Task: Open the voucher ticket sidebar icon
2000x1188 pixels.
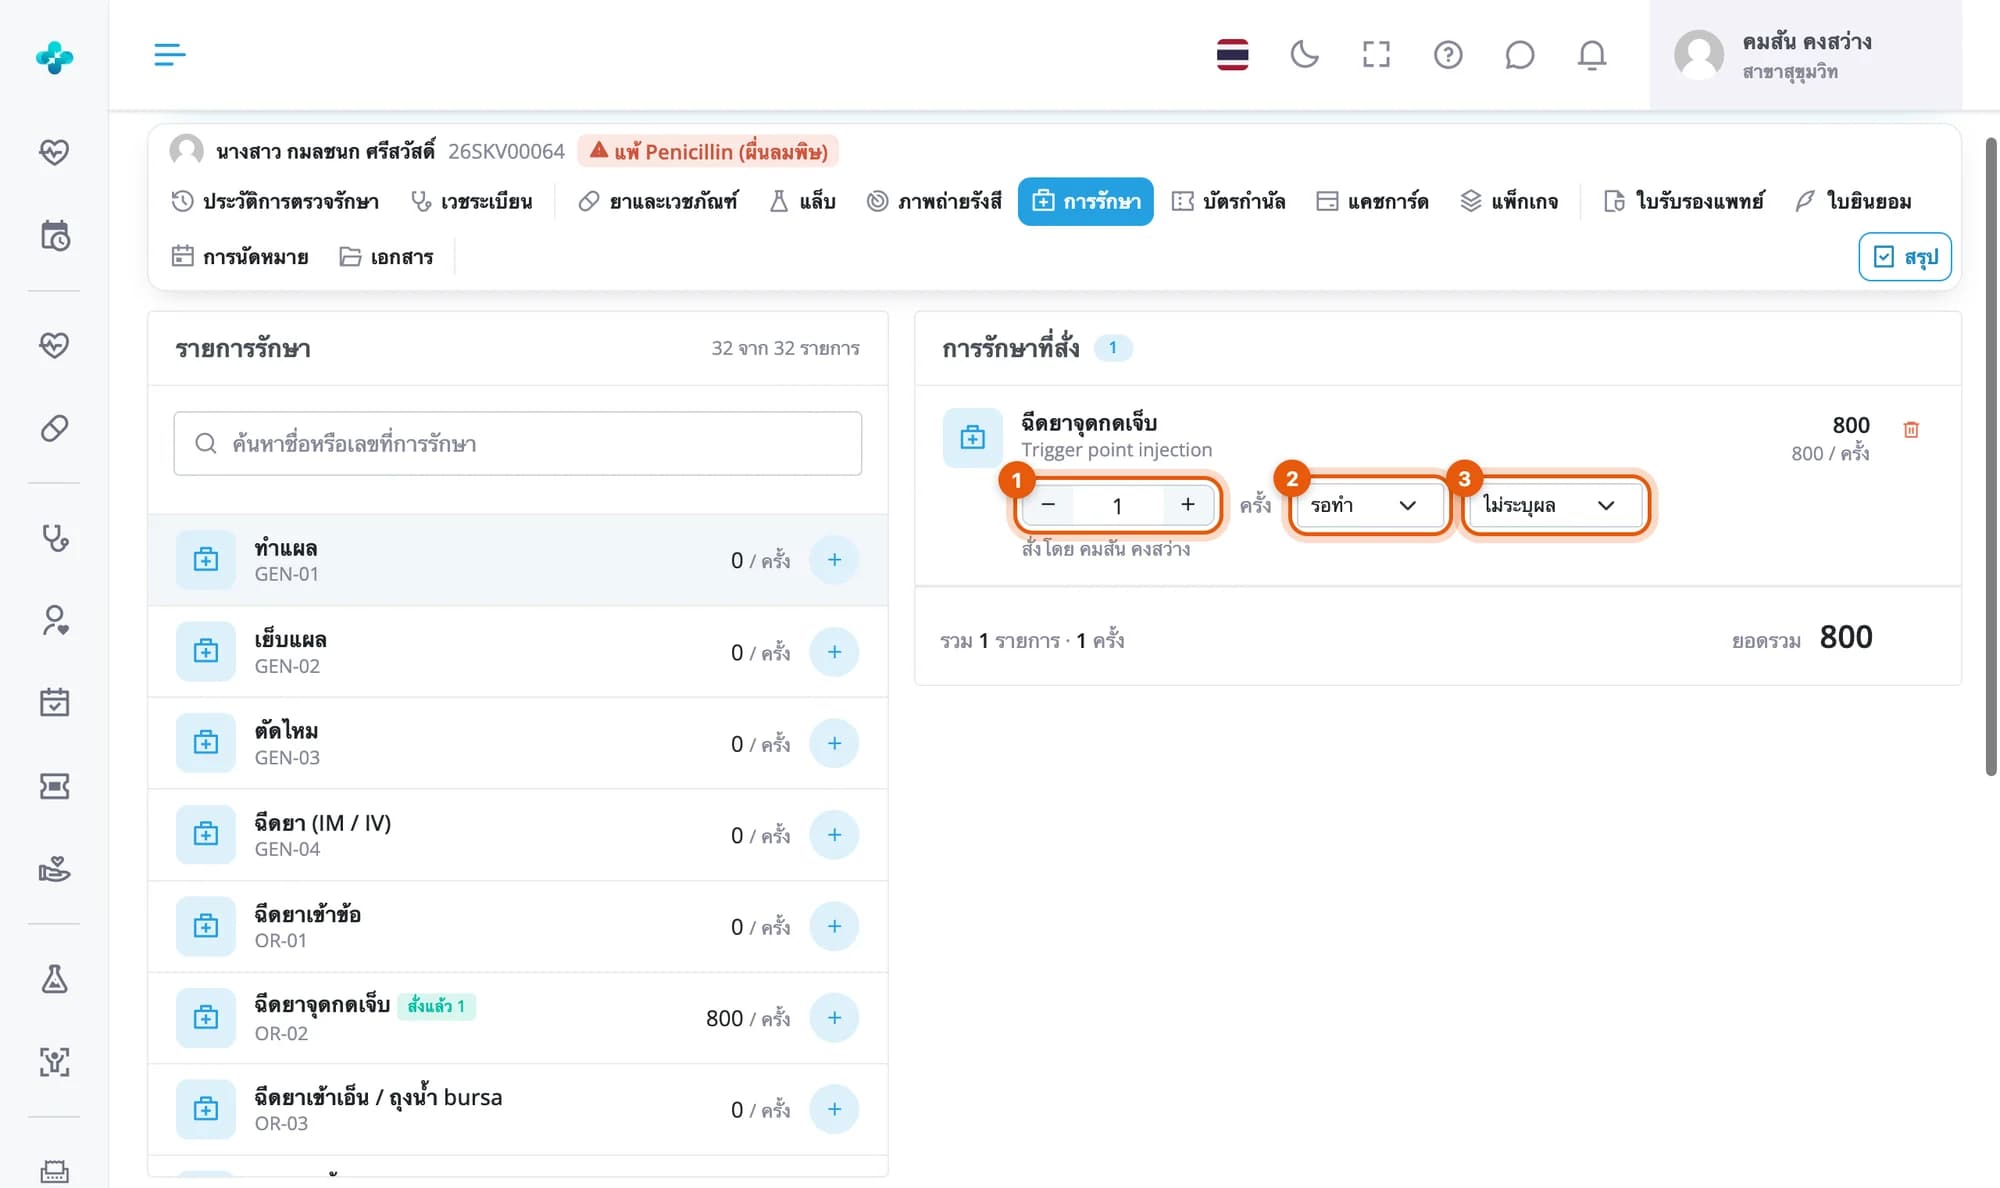Action: point(54,786)
